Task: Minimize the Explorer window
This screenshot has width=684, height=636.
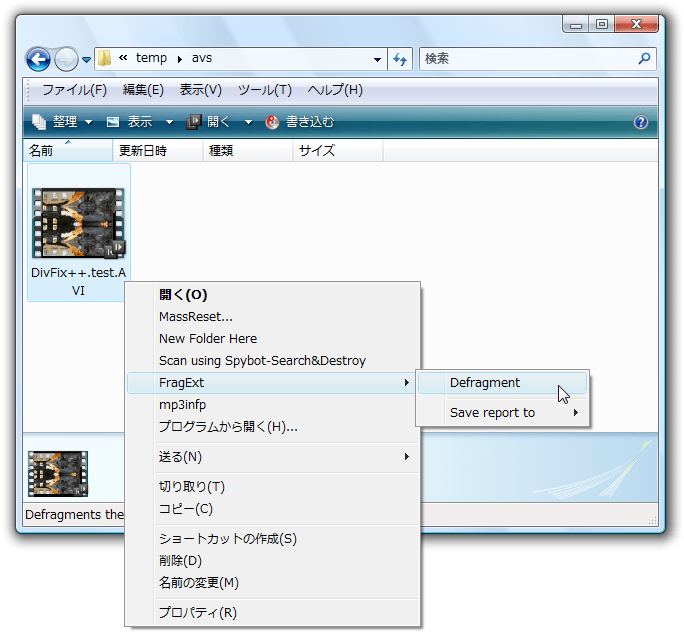Action: tap(576, 24)
